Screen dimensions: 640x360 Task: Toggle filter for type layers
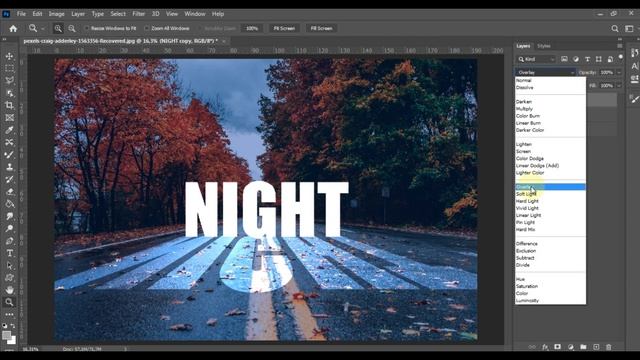click(x=587, y=59)
